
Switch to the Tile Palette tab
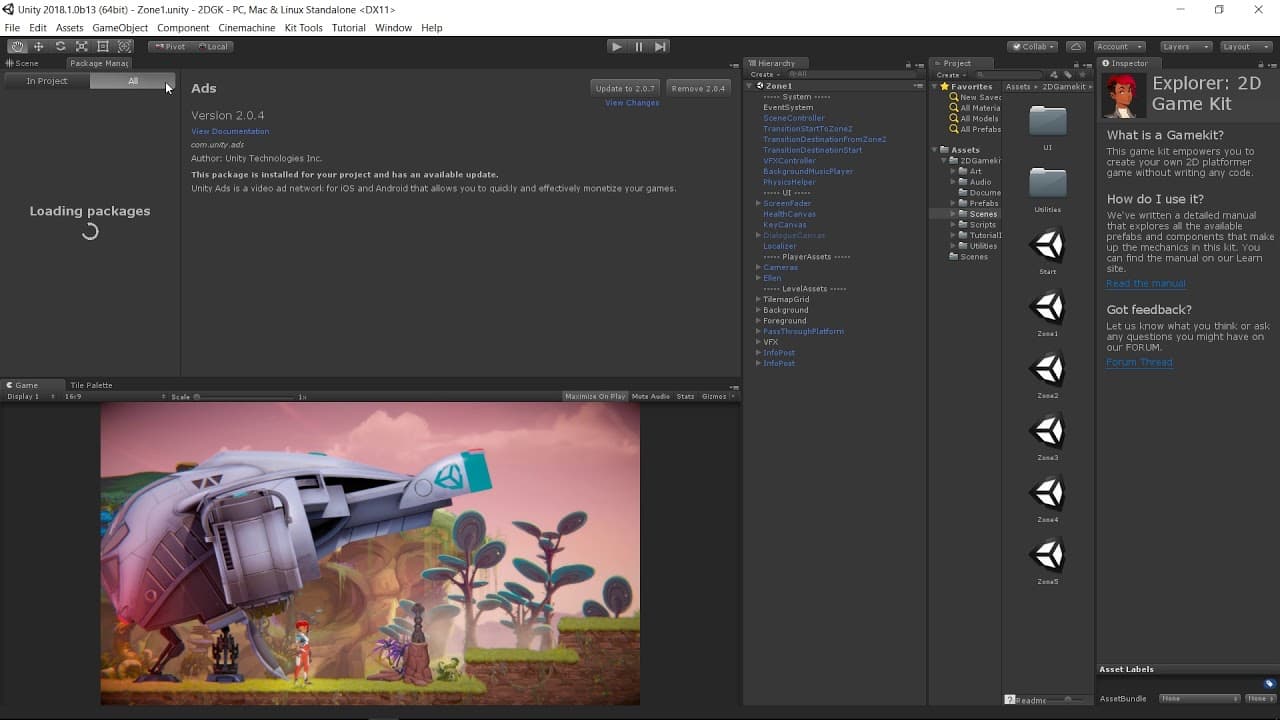91,385
